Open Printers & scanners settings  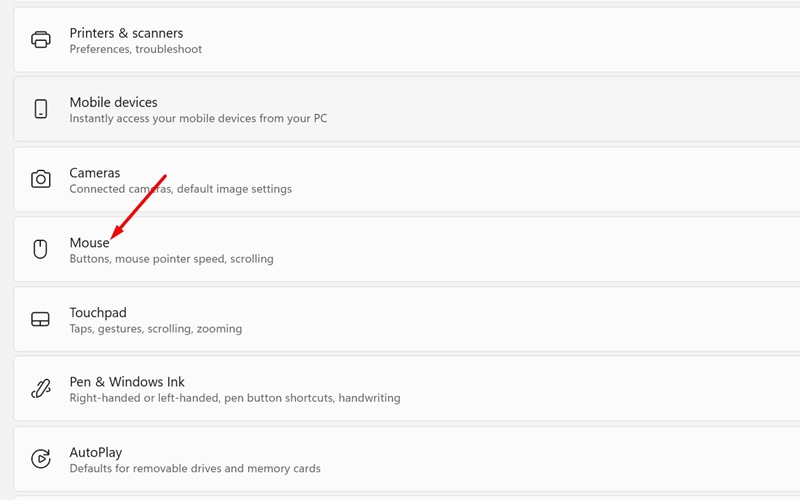pos(126,33)
